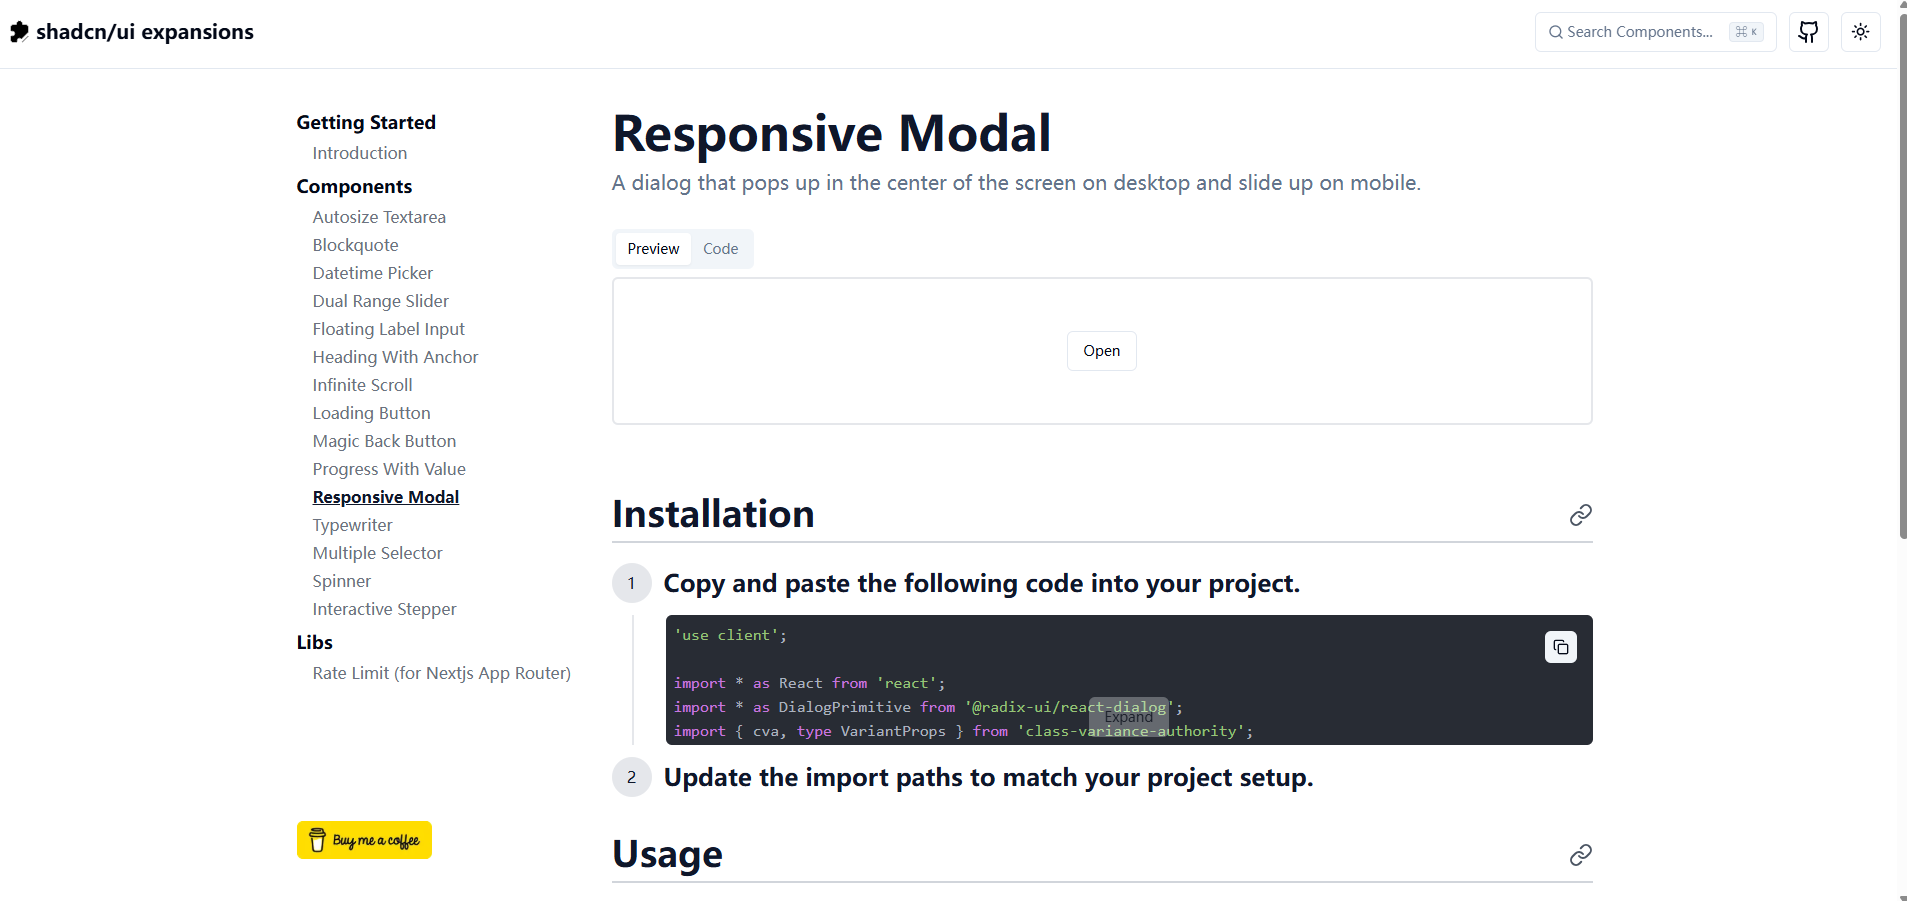Screen dimensions: 1907x901
Task: Click the Buy me a coffee badge
Action: [x=364, y=840]
